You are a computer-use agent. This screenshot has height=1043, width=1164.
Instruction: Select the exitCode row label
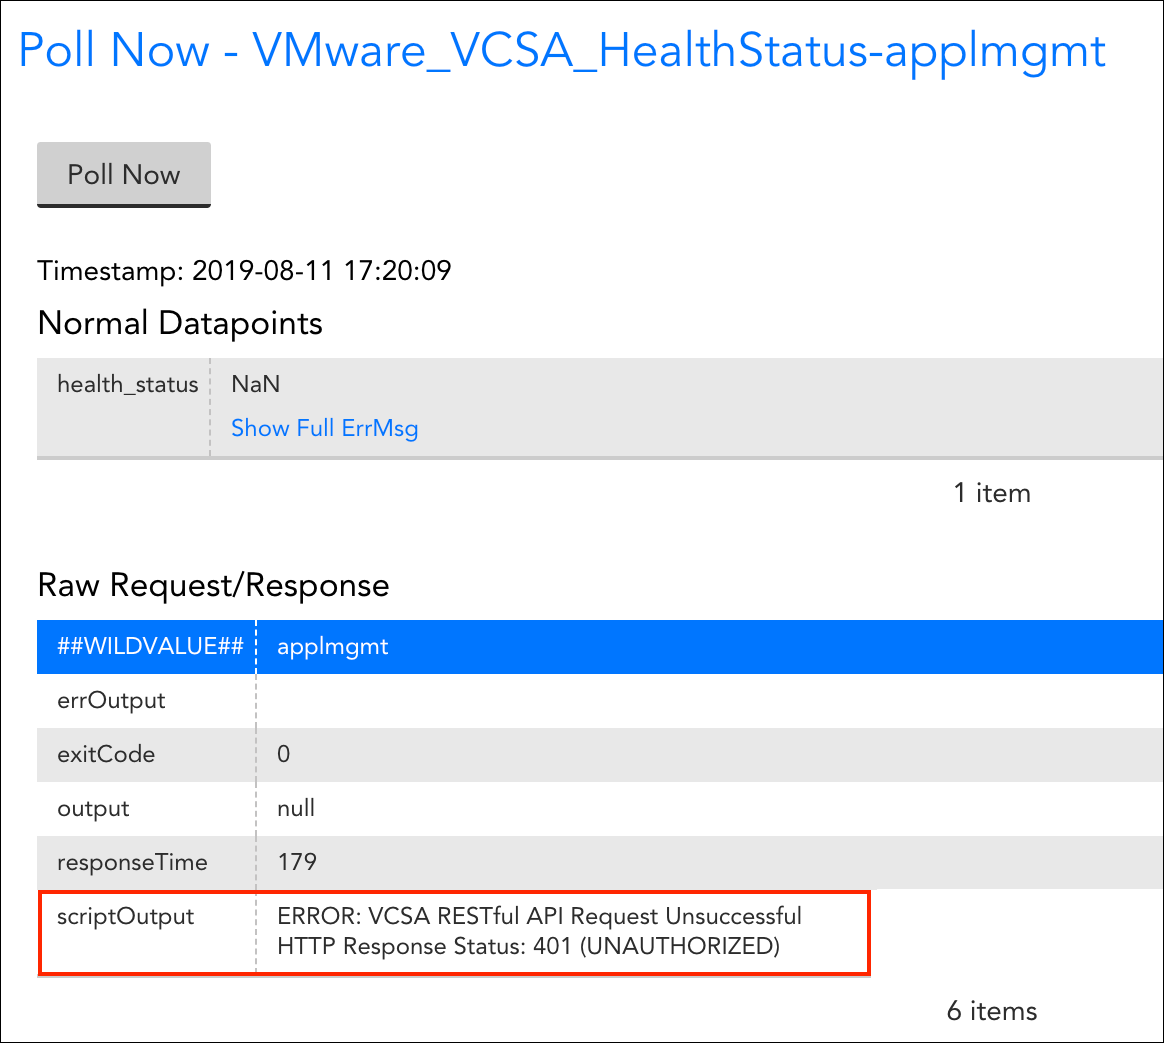106,755
